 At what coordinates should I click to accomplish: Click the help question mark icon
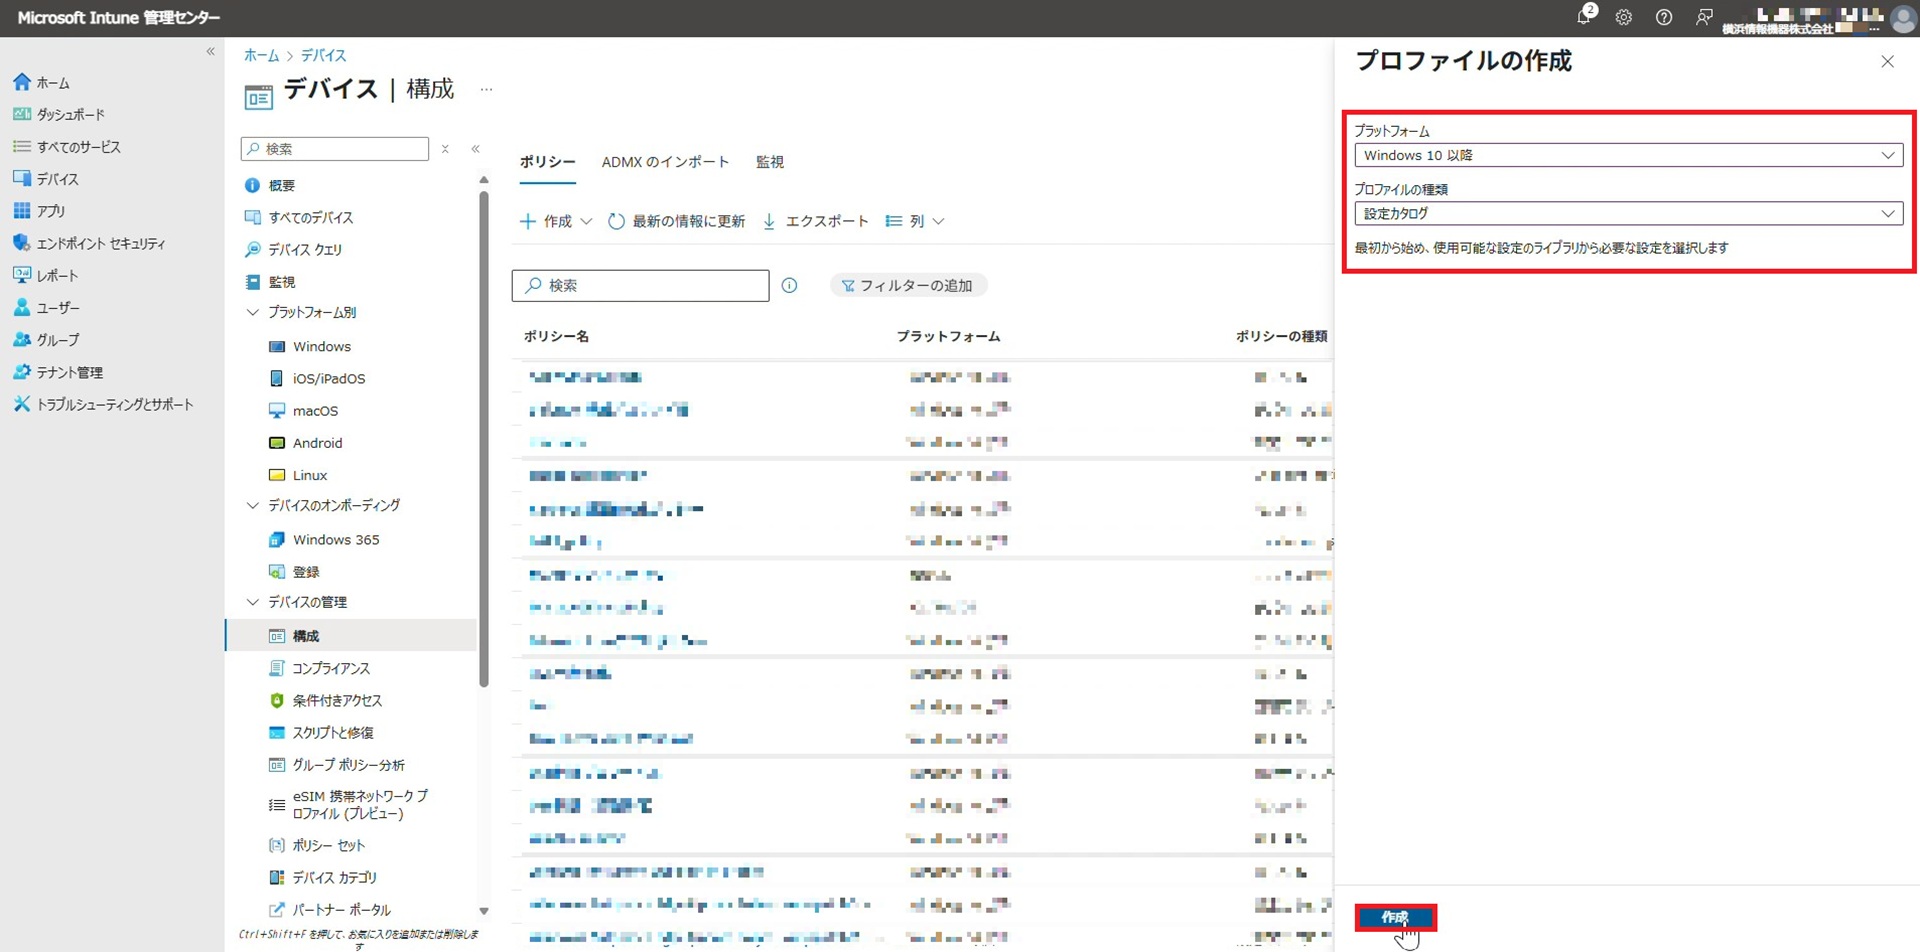1664,17
